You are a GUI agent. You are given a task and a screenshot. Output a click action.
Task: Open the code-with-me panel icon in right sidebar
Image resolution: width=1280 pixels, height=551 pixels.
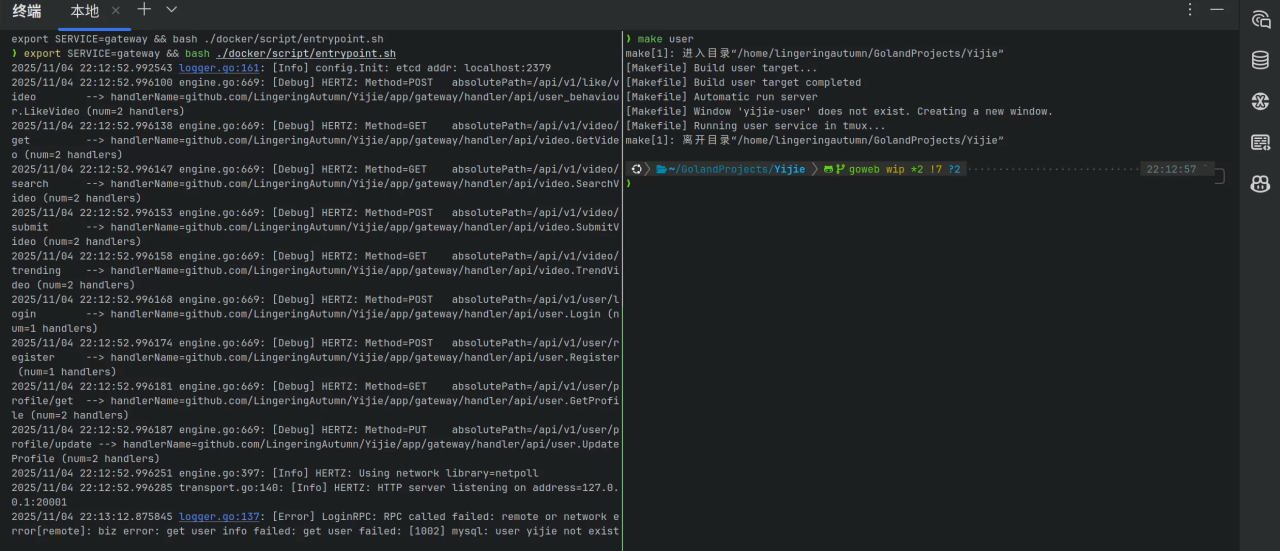coord(1260,142)
